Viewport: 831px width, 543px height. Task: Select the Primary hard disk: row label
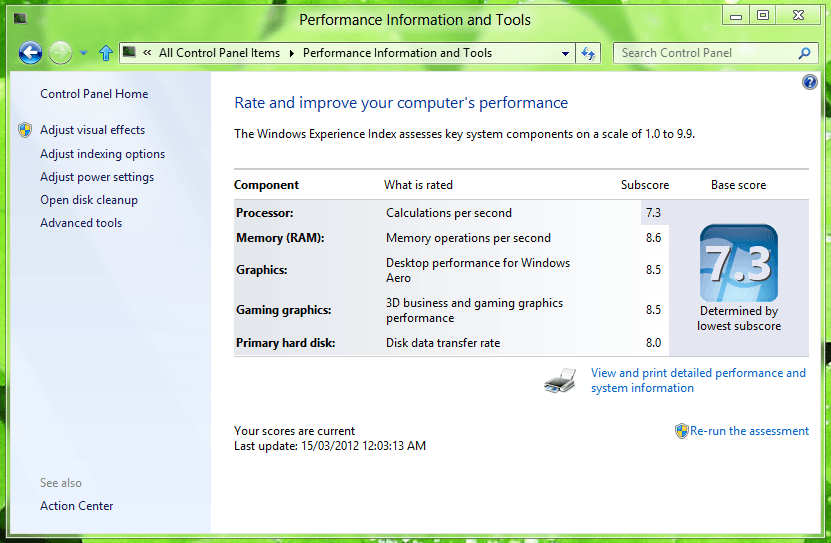[x=286, y=343]
